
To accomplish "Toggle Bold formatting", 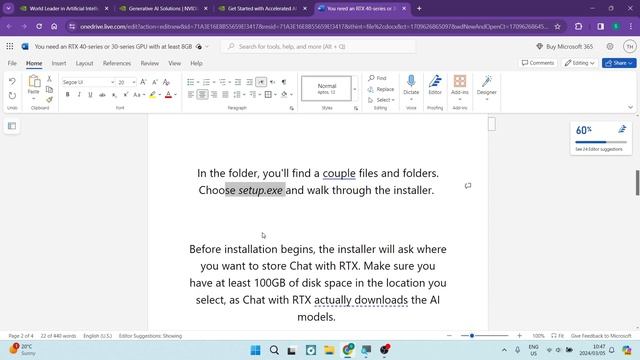I will pyautogui.click(x=67, y=95).
